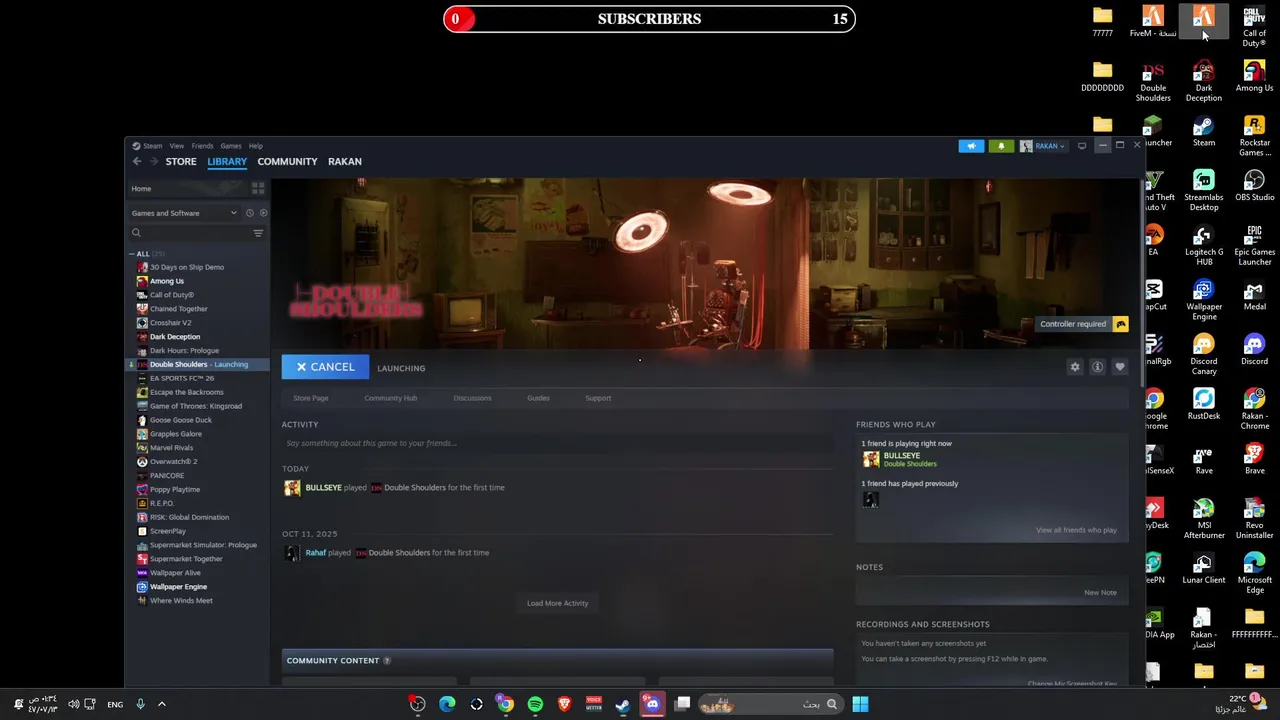Open game info icon
This screenshot has width=1280, height=720.
pyautogui.click(x=1097, y=367)
